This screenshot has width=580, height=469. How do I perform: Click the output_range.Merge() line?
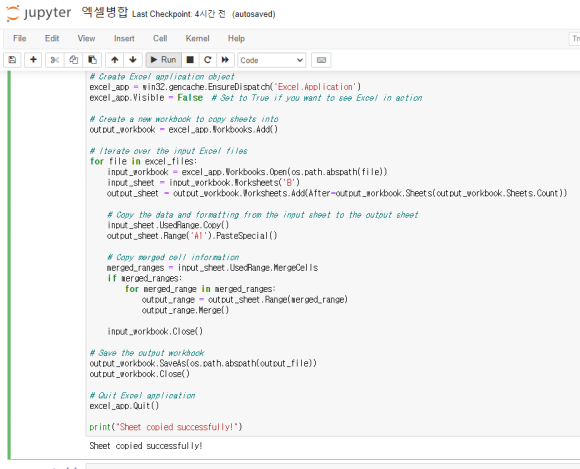tap(185, 310)
